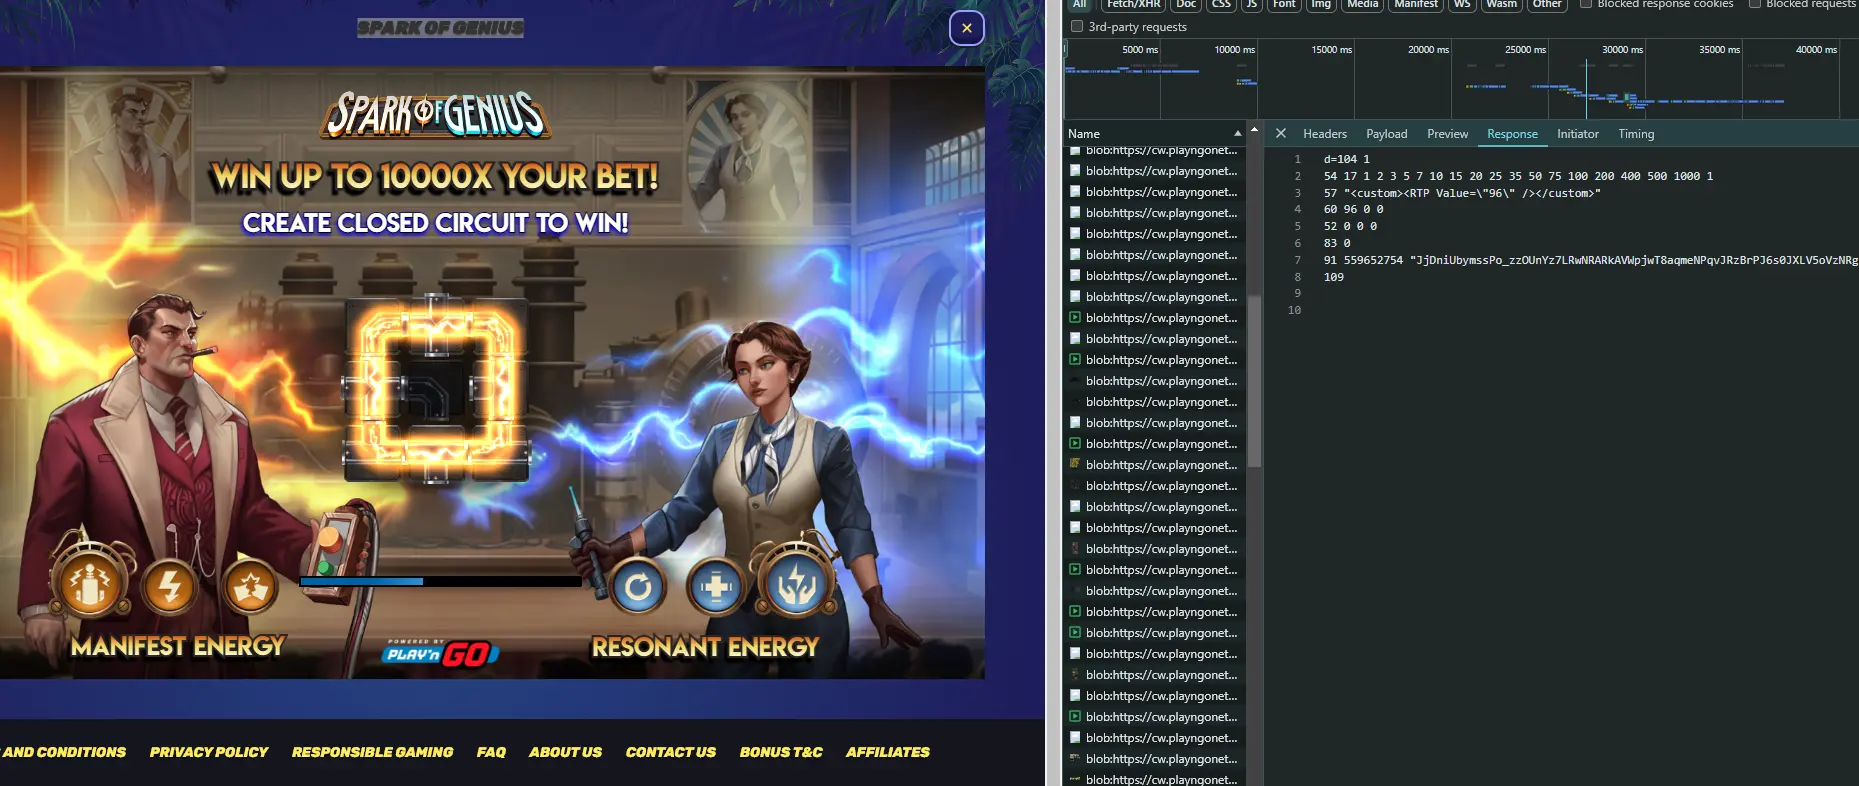Click the 40000 ms timeline marker
The image size is (1859, 786).
click(x=1816, y=50)
